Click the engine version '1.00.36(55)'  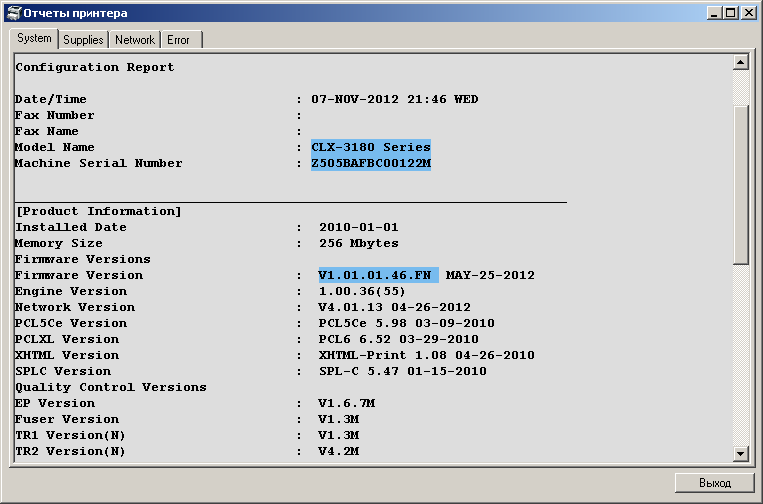pos(362,291)
